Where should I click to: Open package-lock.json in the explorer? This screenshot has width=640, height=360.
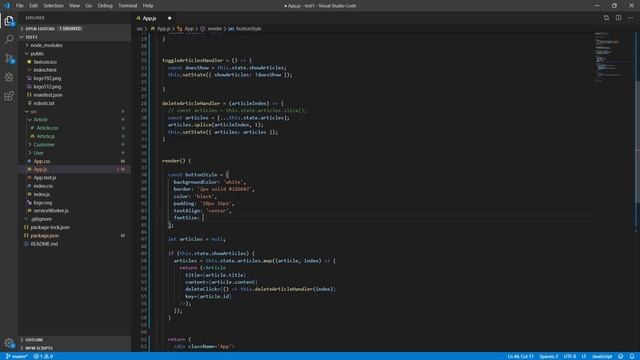coord(74,227)
